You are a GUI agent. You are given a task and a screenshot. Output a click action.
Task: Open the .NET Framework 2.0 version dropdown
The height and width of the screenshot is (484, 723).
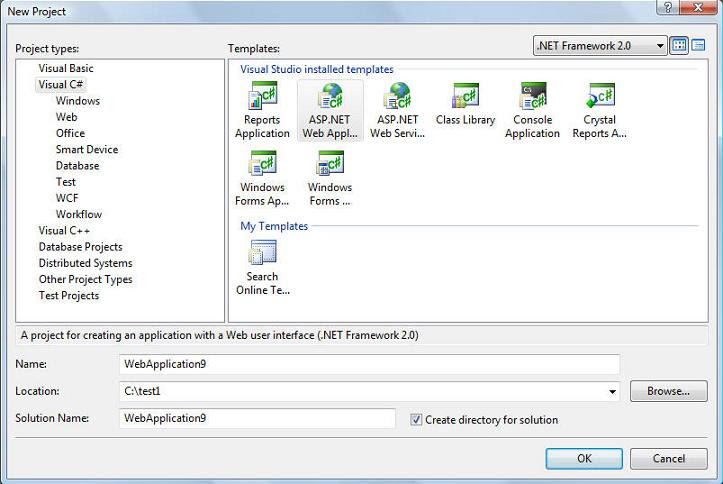point(600,46)
